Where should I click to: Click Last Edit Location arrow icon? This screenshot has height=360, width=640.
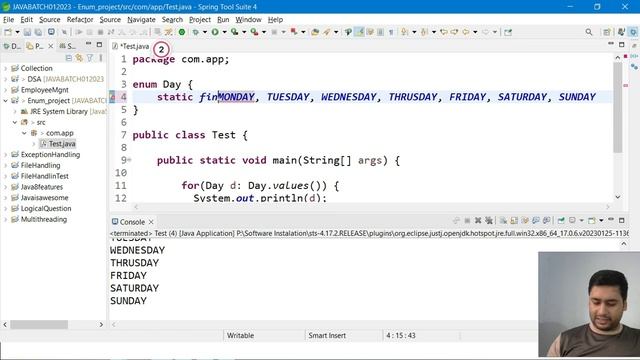click(x=443, y=32)
